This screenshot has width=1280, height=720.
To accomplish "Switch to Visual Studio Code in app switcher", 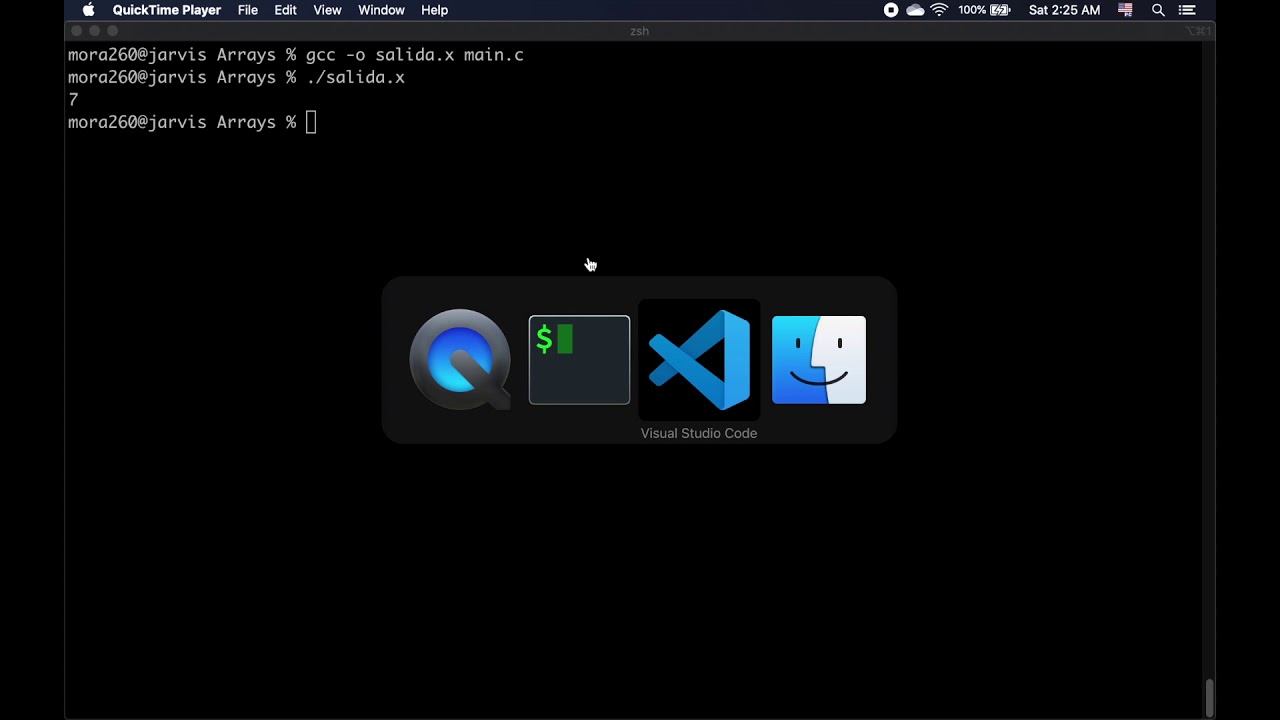I will click(699, 360).
